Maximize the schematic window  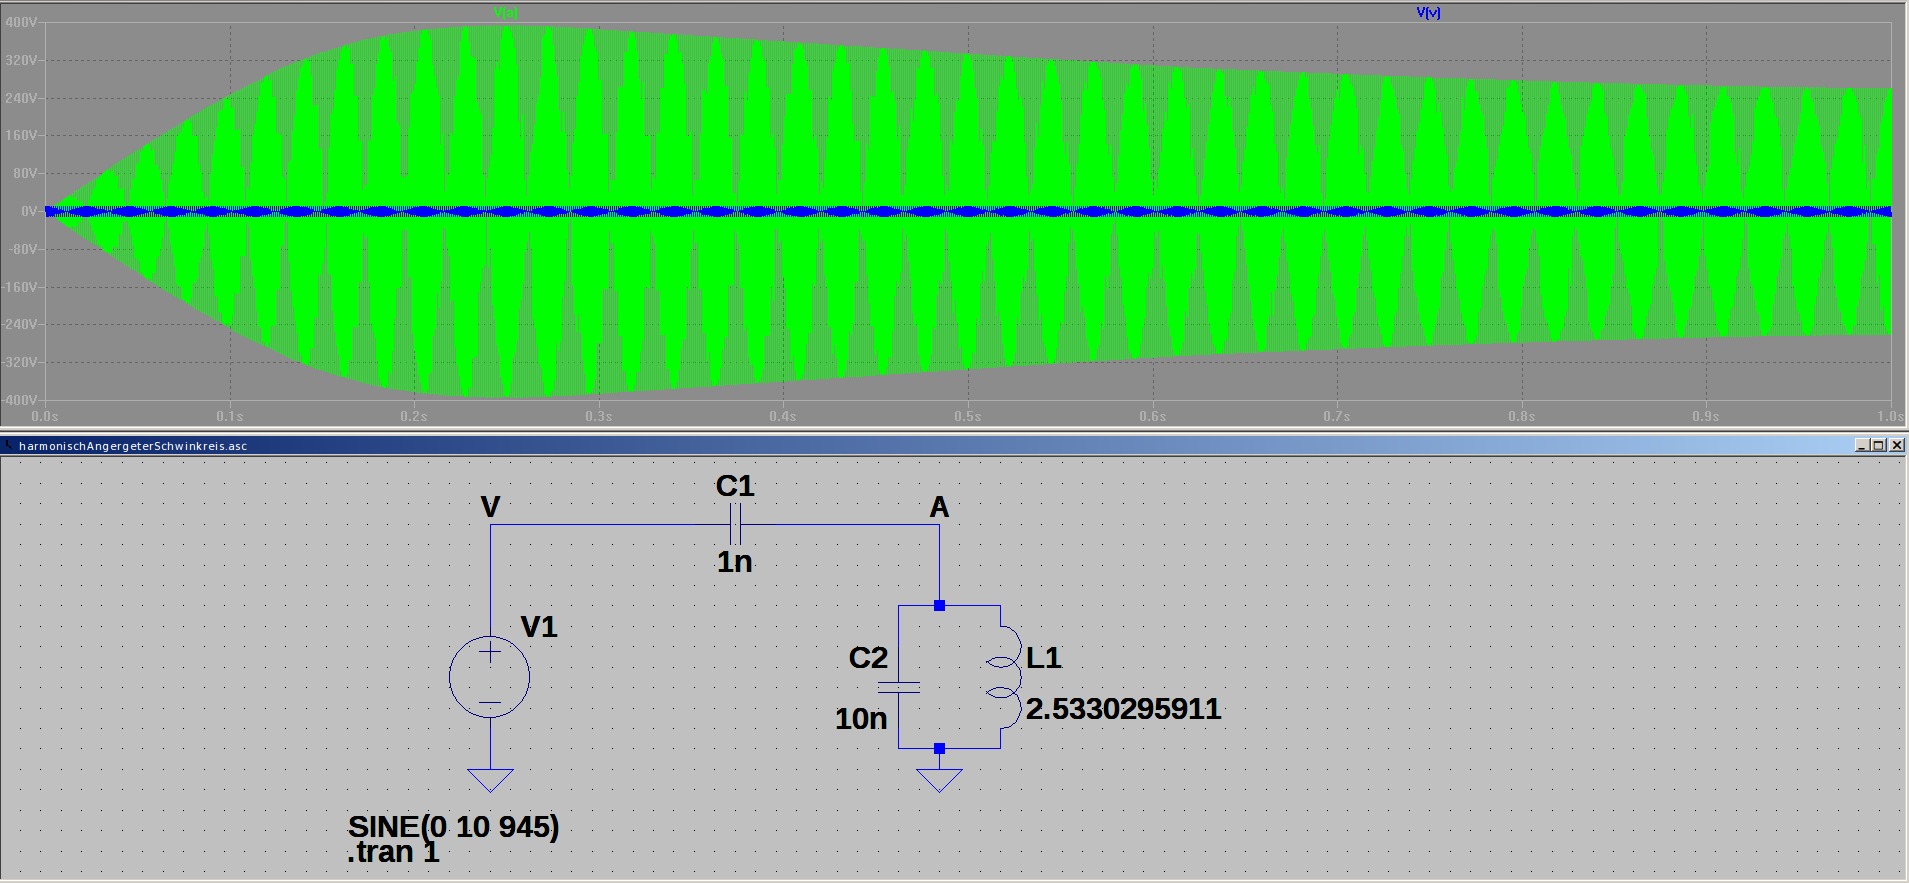pos(1878,445)
